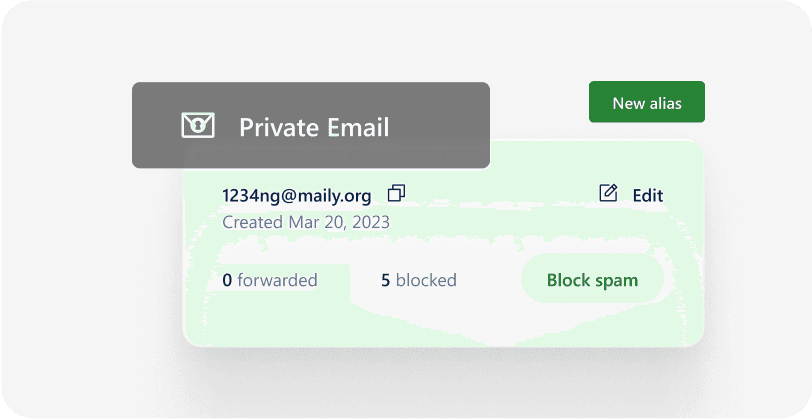Click the Private Email heading text
The width and height of the screenshot is (812, 419).
click(x=314, y=127)
